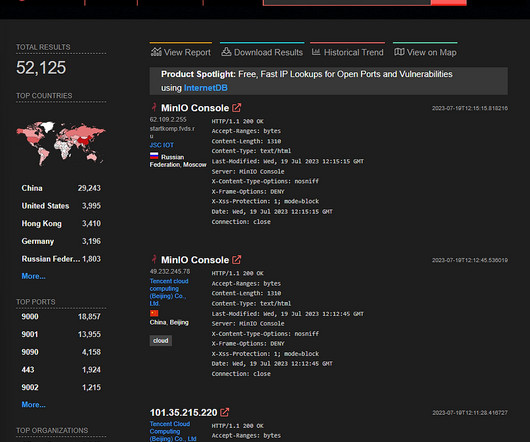Click the China count 29,243
530x442 pixels.
89,188
